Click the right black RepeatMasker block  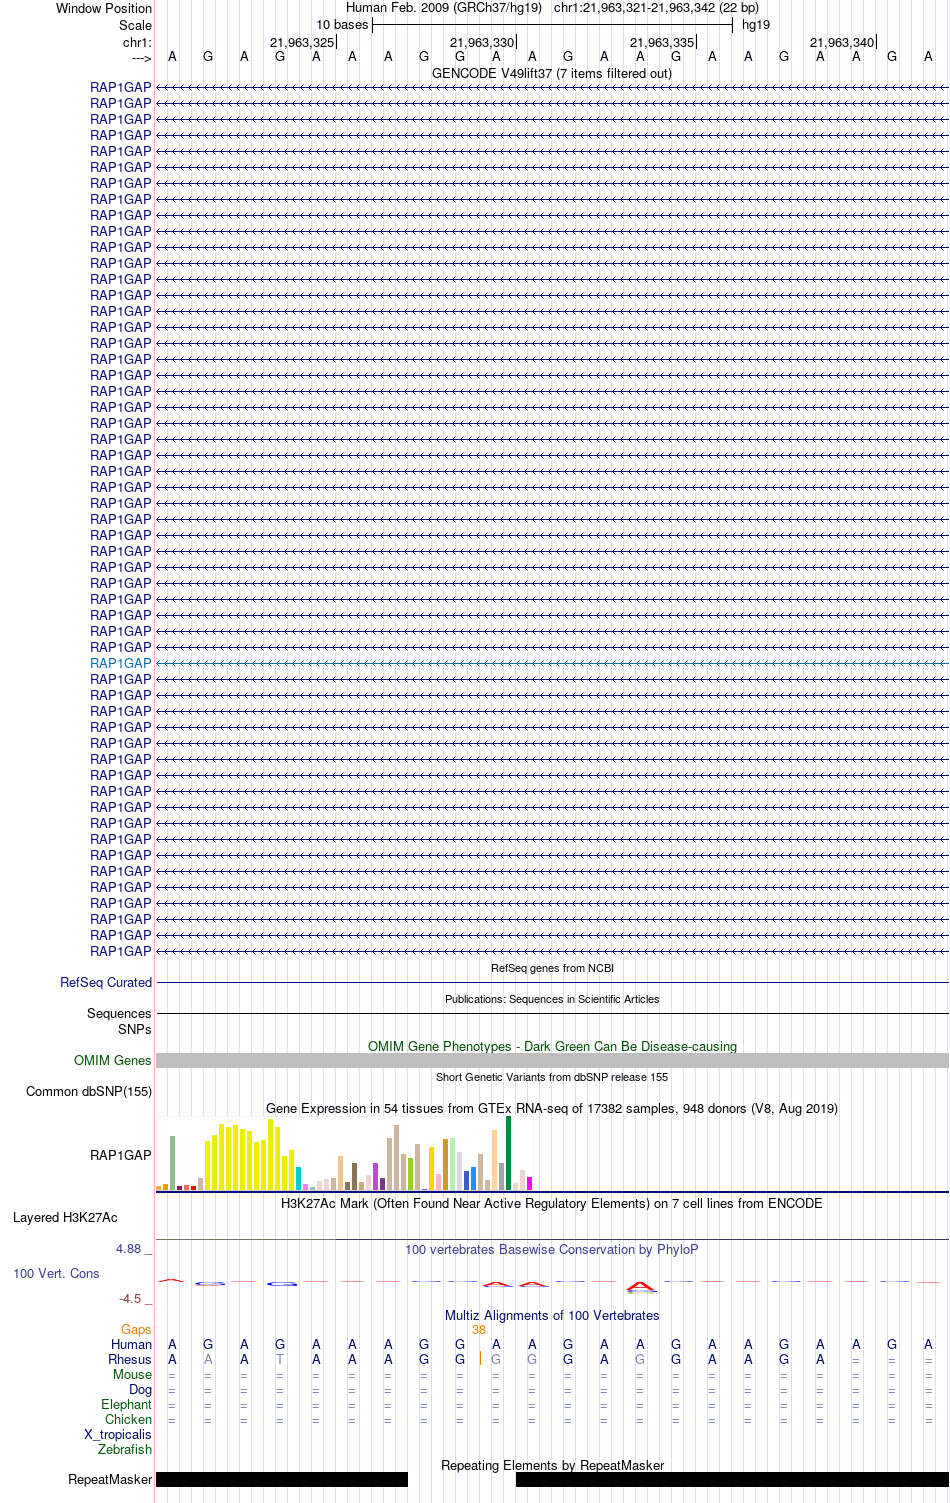point(732,1479)
